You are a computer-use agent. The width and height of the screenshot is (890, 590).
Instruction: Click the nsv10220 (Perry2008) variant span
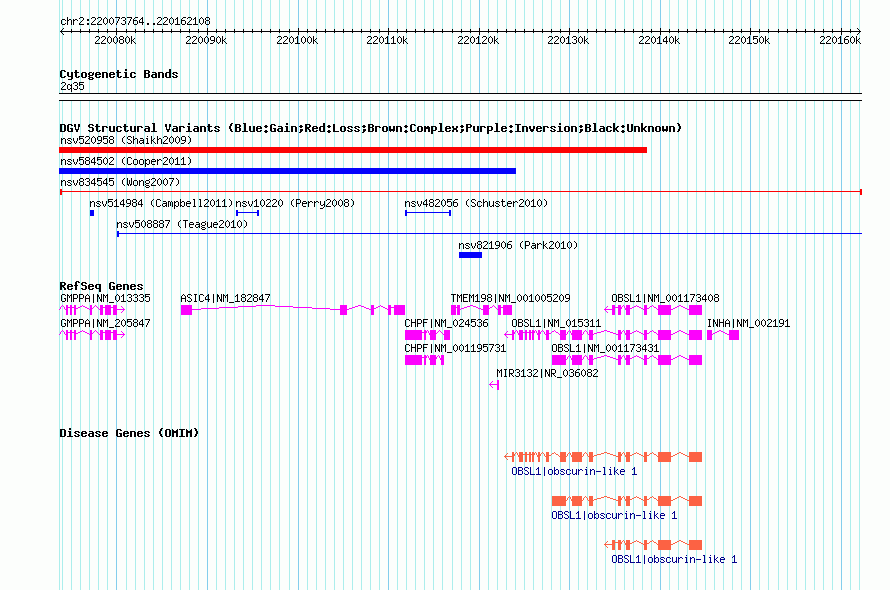[247, 213]
